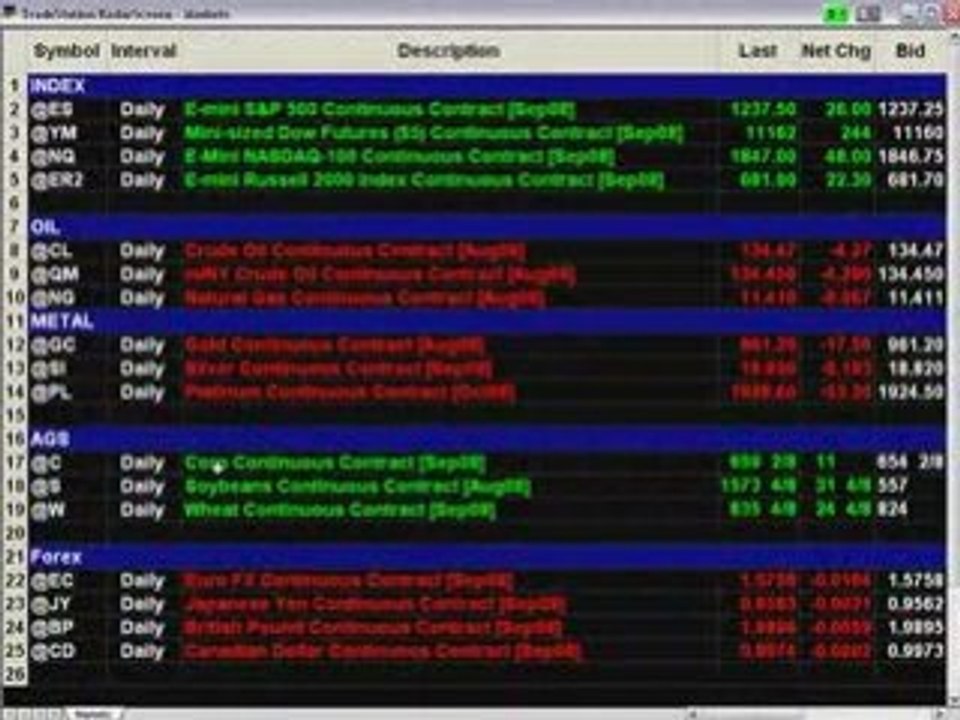Select the INDEX group header row

point(487,86)
